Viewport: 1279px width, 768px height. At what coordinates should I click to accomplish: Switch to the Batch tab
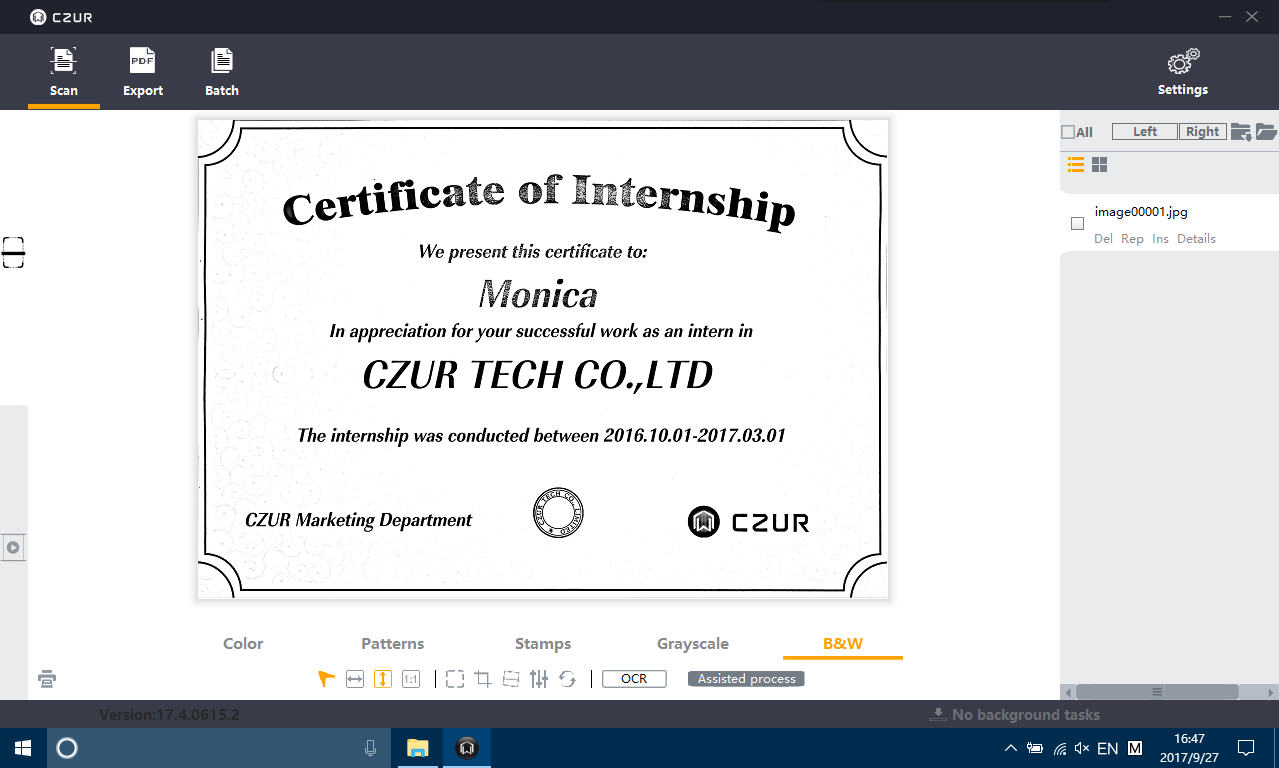(x=222, y=72)
